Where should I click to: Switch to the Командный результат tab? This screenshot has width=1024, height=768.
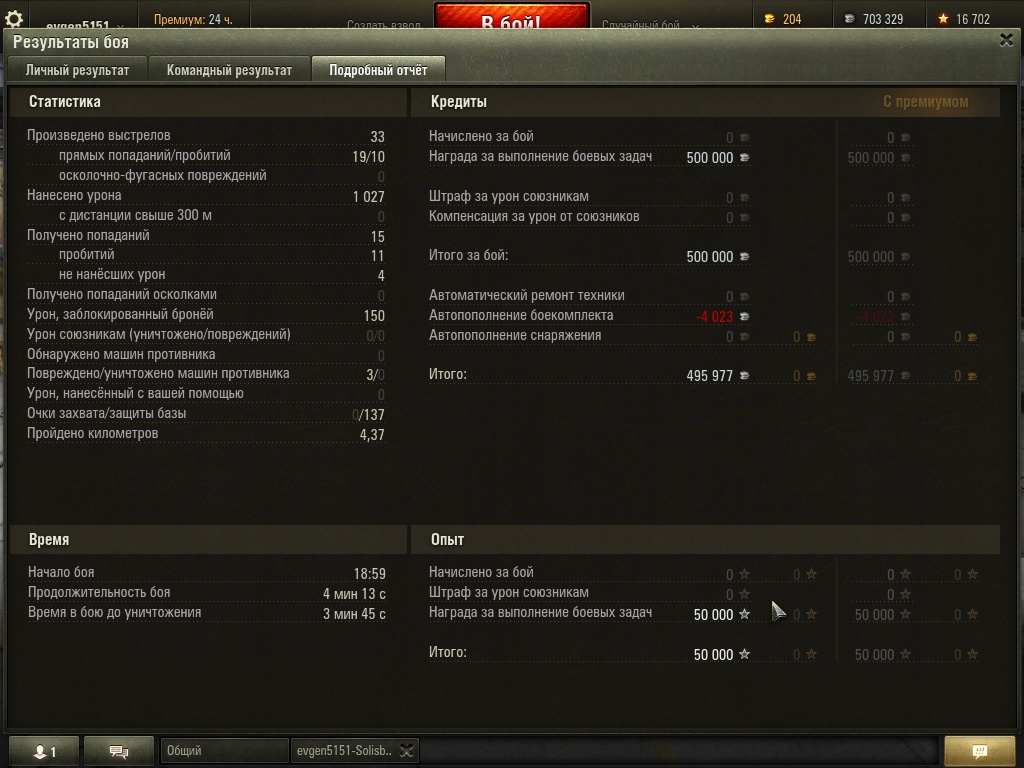tap(229, 70)
